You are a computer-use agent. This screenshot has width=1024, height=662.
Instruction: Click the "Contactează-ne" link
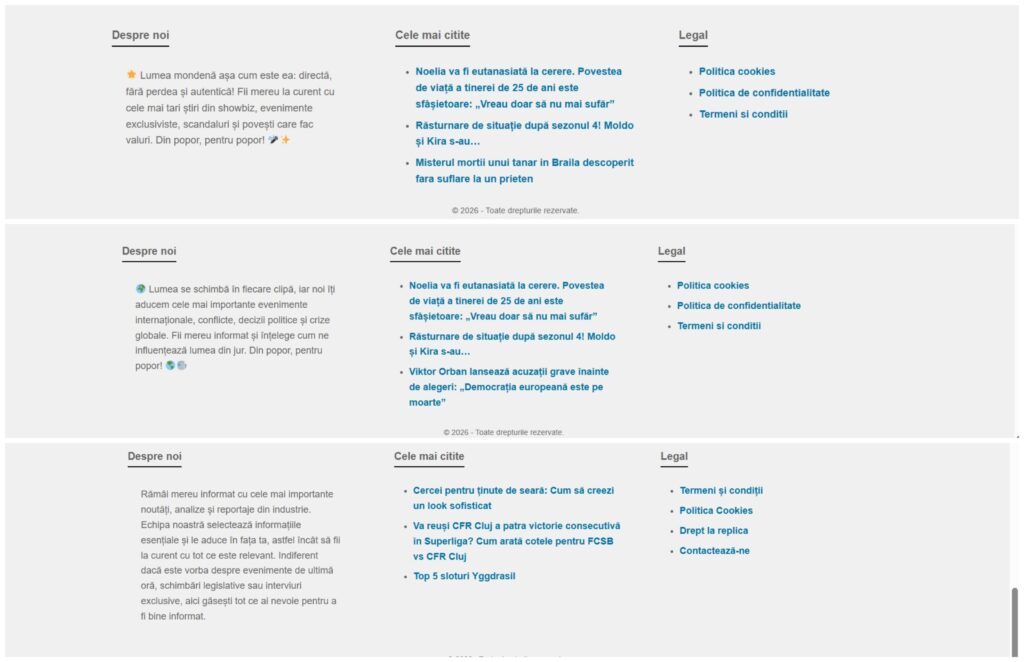tap(714, 551)
